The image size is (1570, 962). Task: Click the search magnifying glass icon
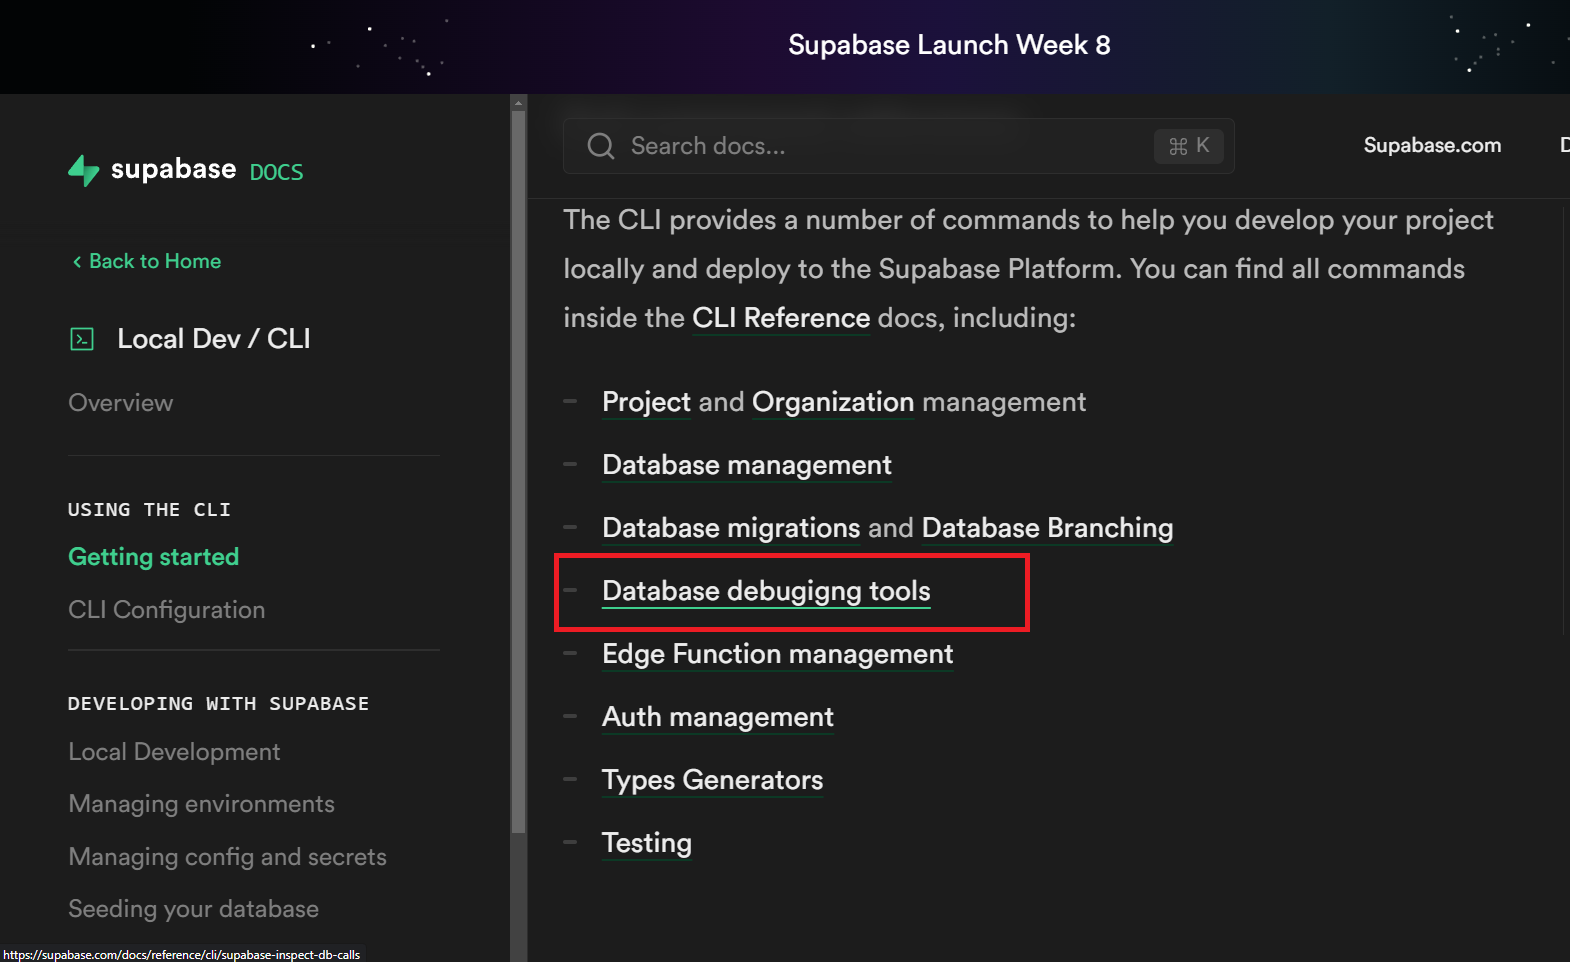pyautogui.click(x=600, y=146)
